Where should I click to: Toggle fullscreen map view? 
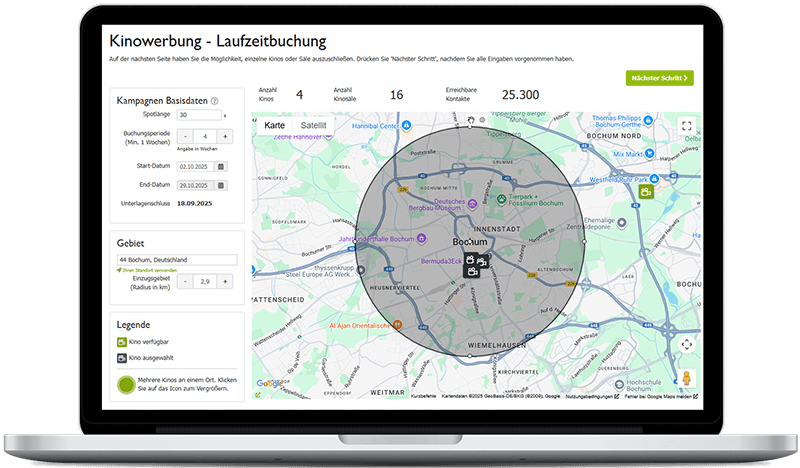[x=687, y=126]
